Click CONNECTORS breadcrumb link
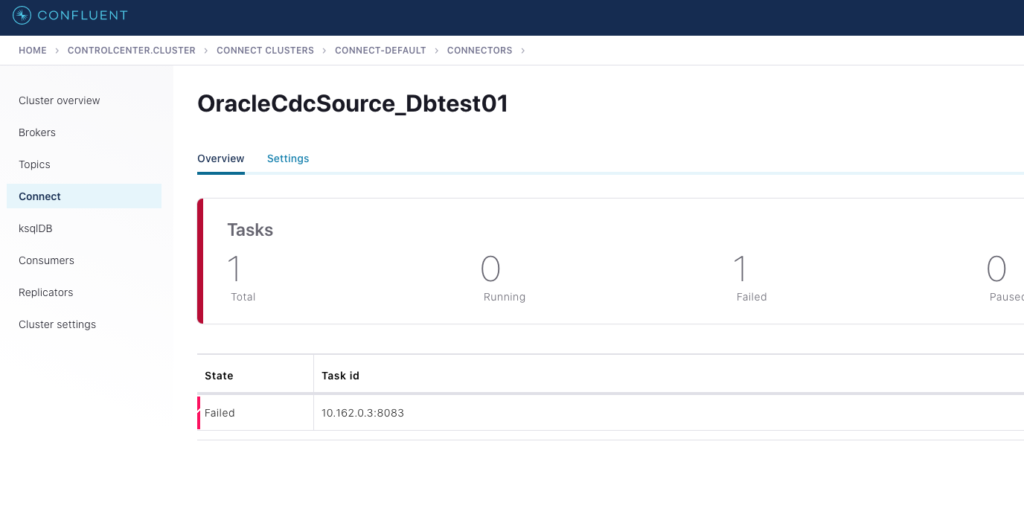The width and height of the screenshot is (1024, 520). pos(479,50)
